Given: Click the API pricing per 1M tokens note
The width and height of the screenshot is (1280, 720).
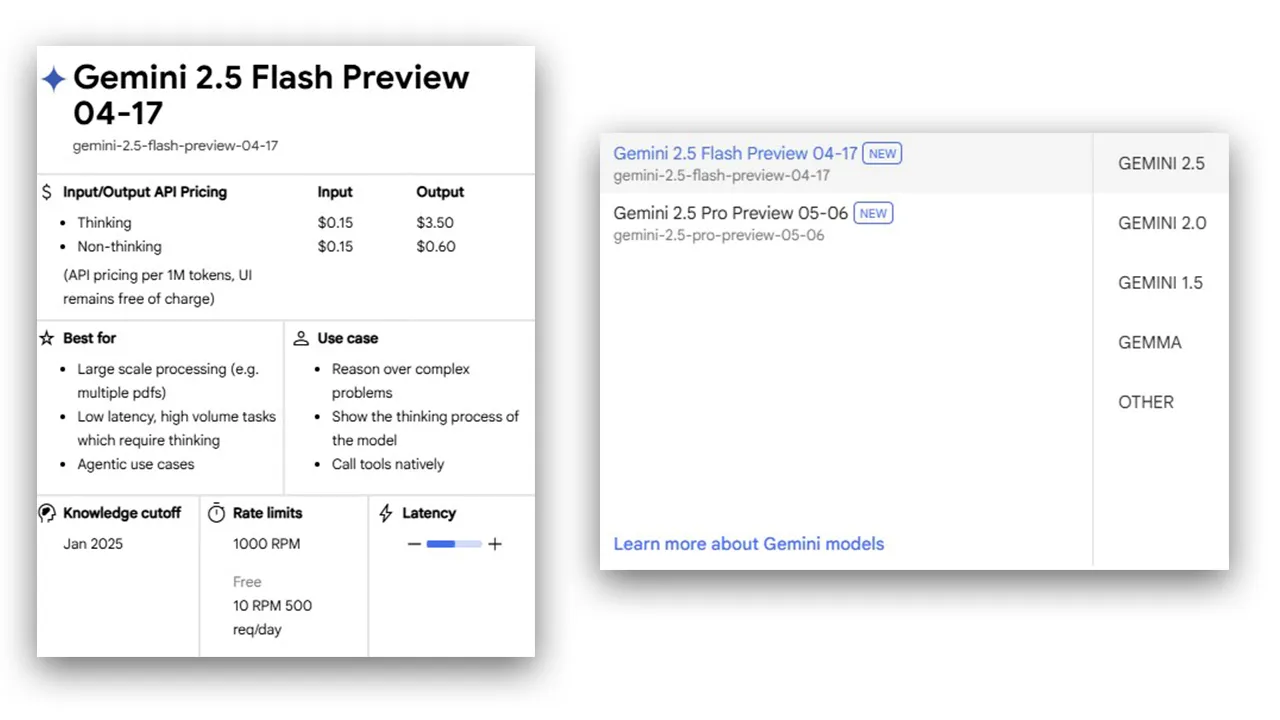Looking at the screenshot, I should point(157,287).
